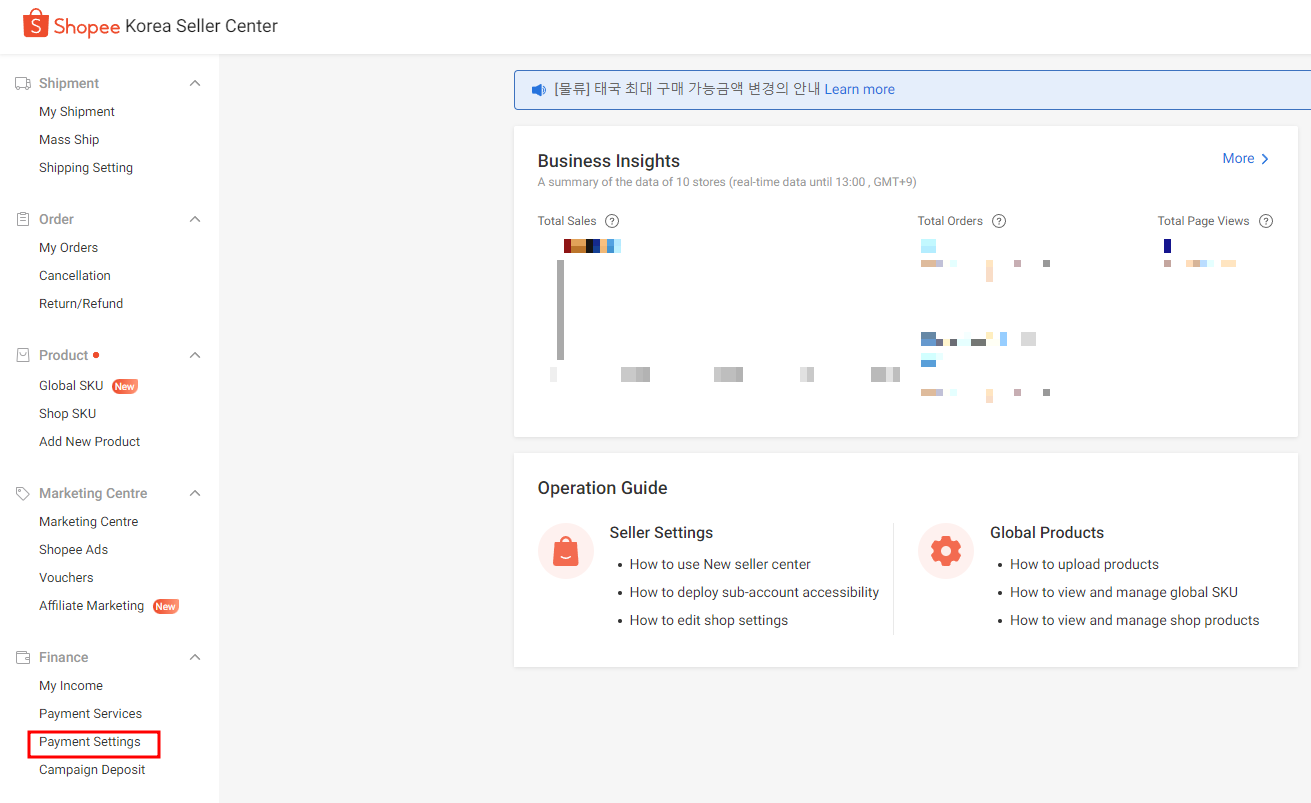1311x803 pixels.
Task: Open How to view and manage shop products
Action: coord(1135,620)
